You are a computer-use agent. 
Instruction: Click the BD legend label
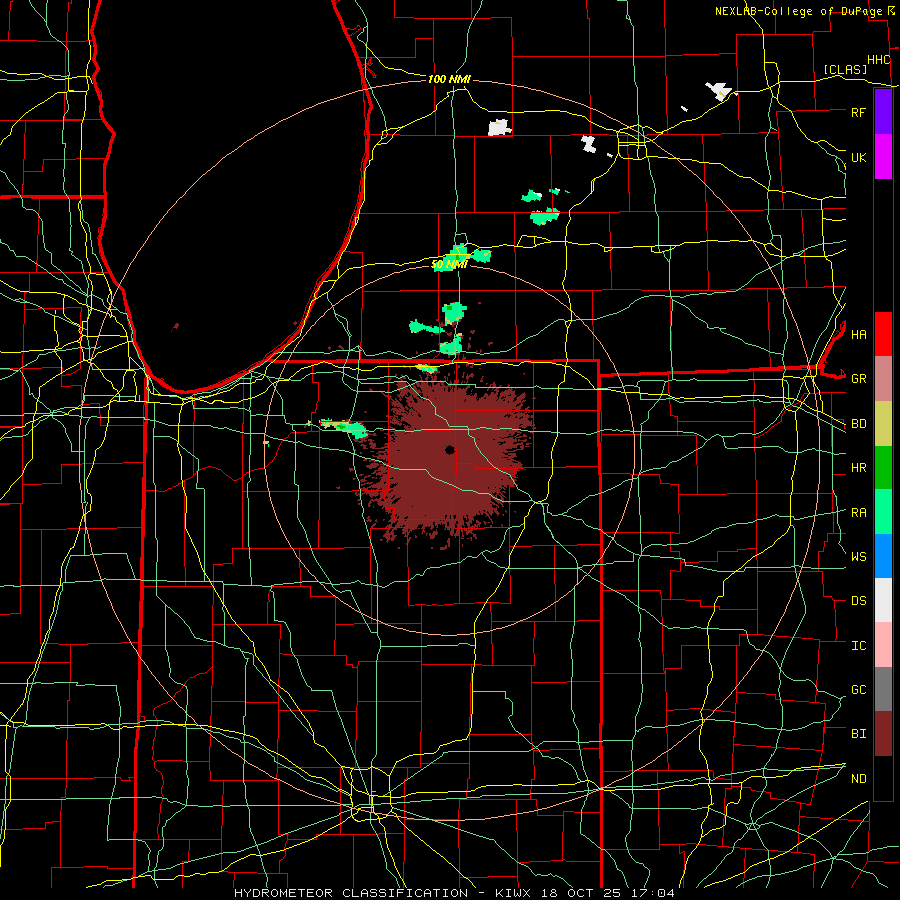click(x=858, y=424)
